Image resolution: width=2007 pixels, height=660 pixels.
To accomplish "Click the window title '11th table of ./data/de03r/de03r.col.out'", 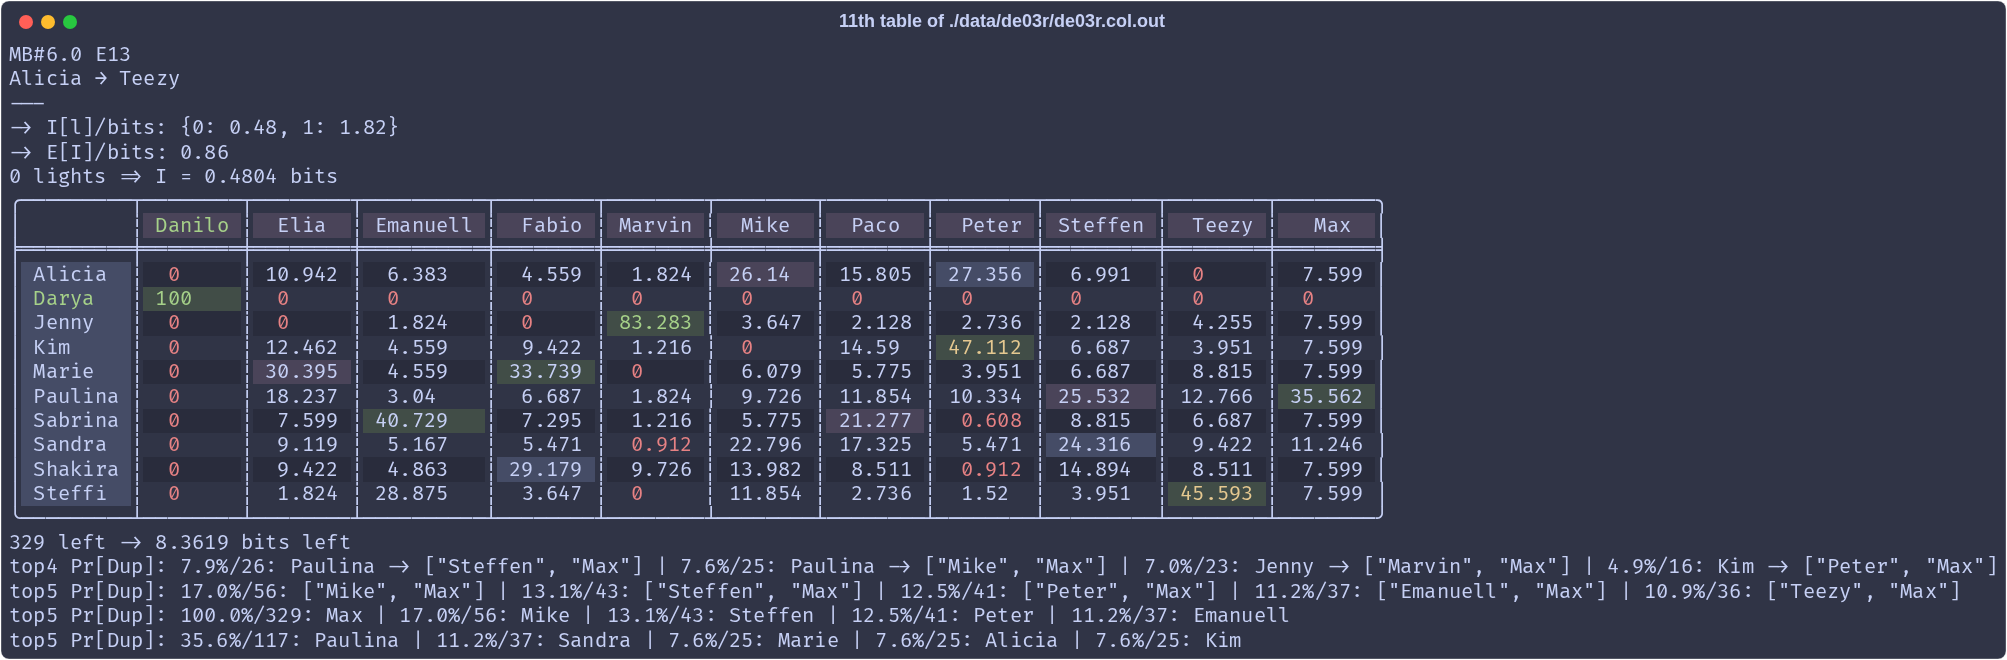I will click(1001, 21).
